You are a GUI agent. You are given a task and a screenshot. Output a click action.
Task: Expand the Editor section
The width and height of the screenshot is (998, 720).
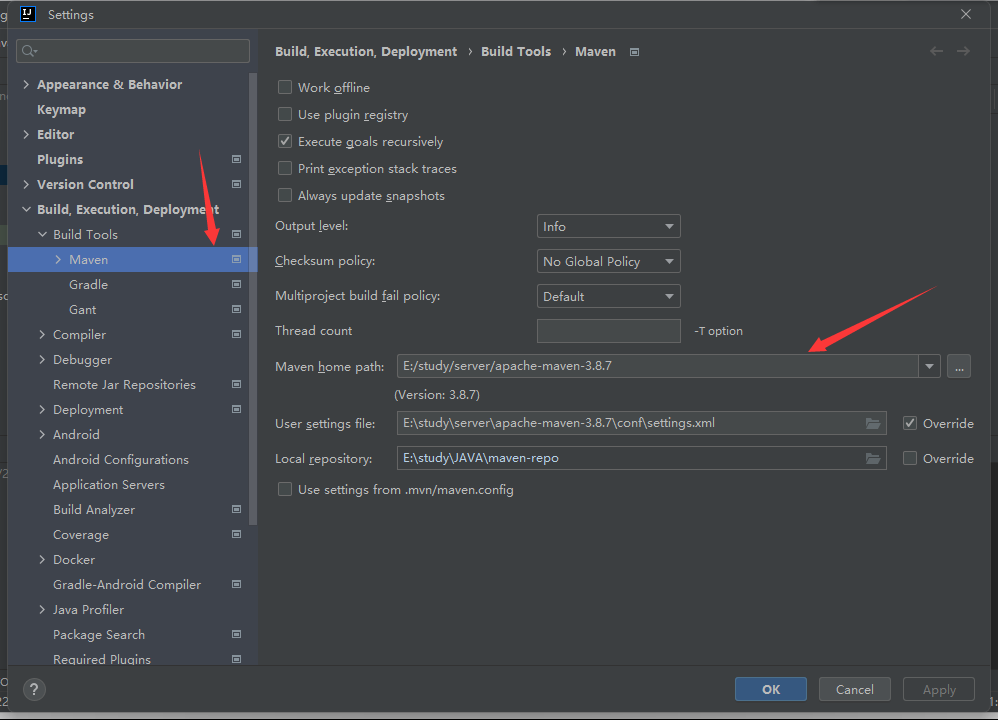(x=26, y=134)
